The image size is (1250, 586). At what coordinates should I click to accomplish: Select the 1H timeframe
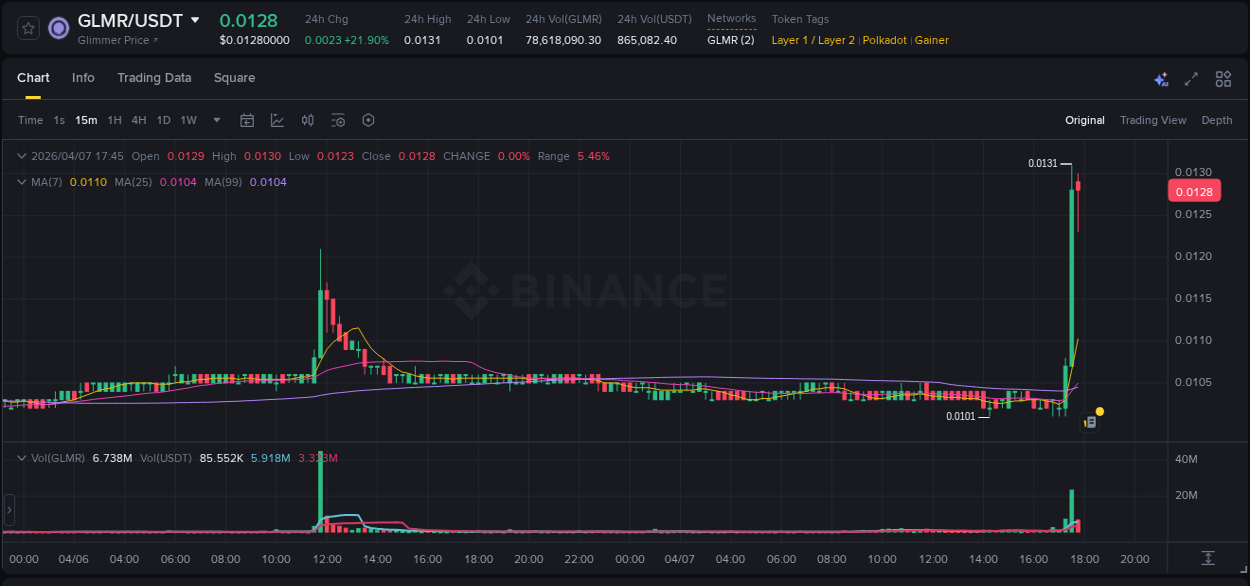click(113, 120)
